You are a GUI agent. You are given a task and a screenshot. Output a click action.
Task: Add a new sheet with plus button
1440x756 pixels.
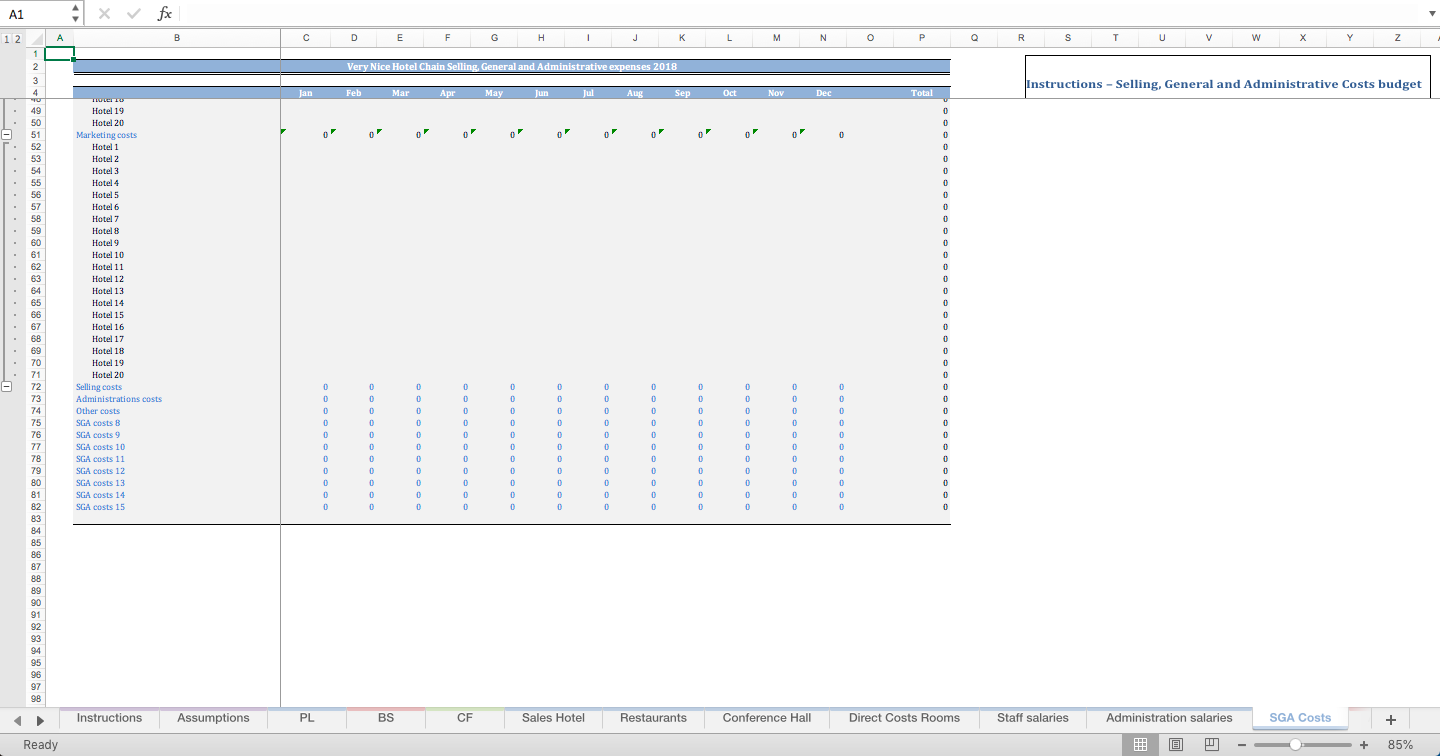click(x=1390, y=719)
